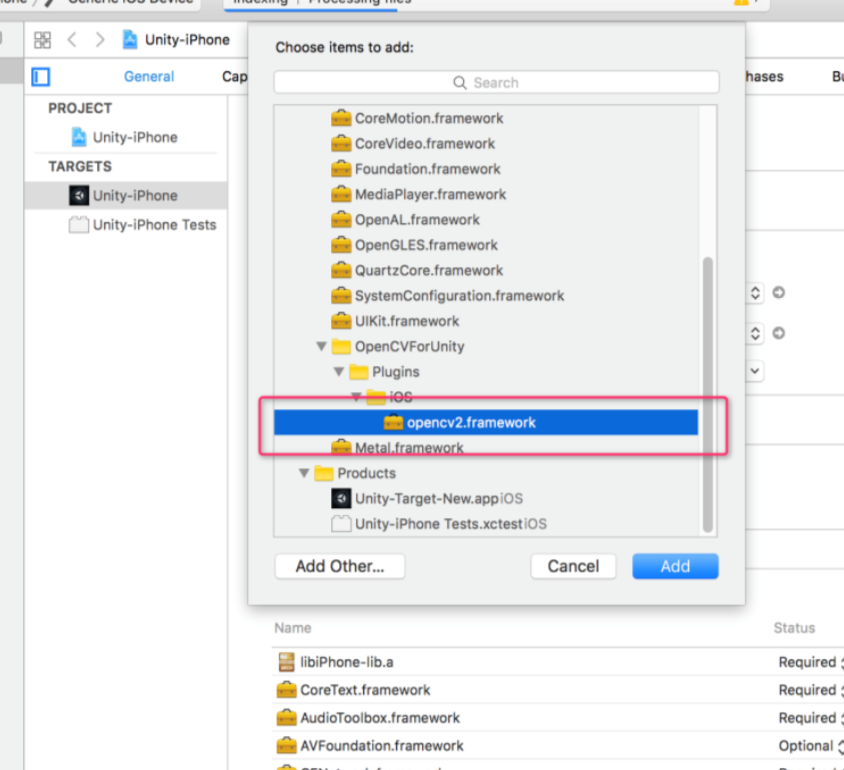Click the yellow warning icon in toolbar

coord(741,2)
